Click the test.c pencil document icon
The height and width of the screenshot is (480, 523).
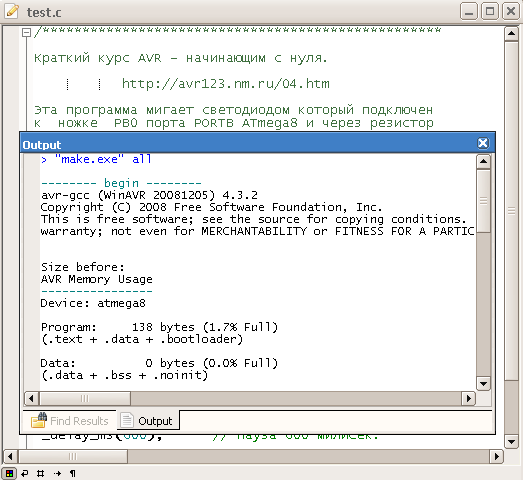click(12, 11)
